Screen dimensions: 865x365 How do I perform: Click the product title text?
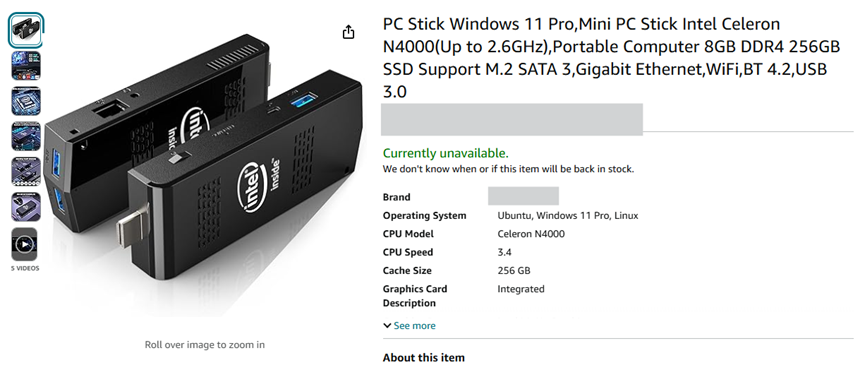[x=611, y=58]
